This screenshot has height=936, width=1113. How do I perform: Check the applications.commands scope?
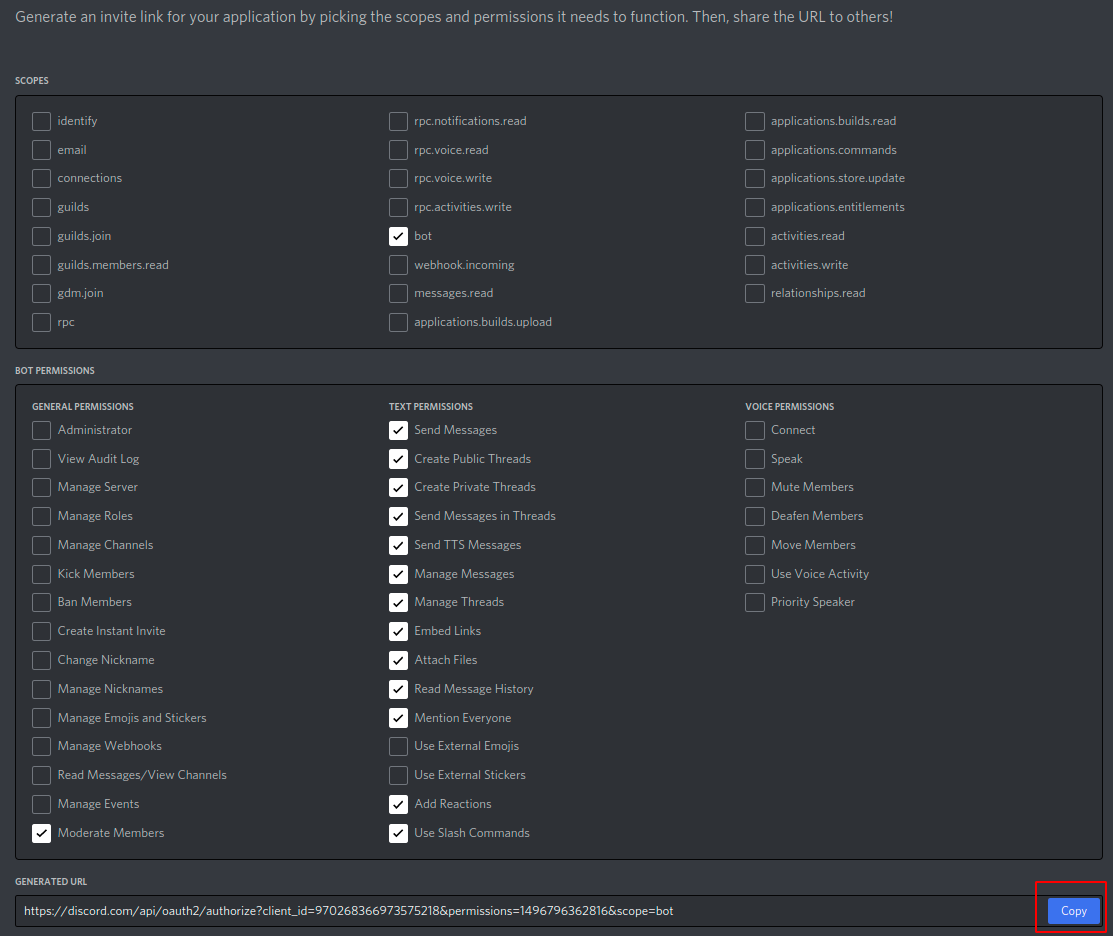coord(754,150)
